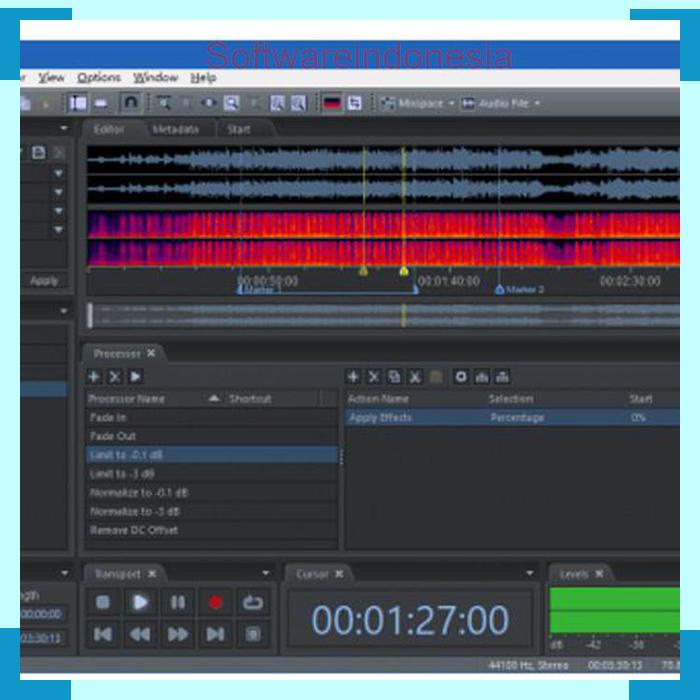700x700 pixels.
Task: Click the right zoom icon of the pair
Action: tap(298, 103)
